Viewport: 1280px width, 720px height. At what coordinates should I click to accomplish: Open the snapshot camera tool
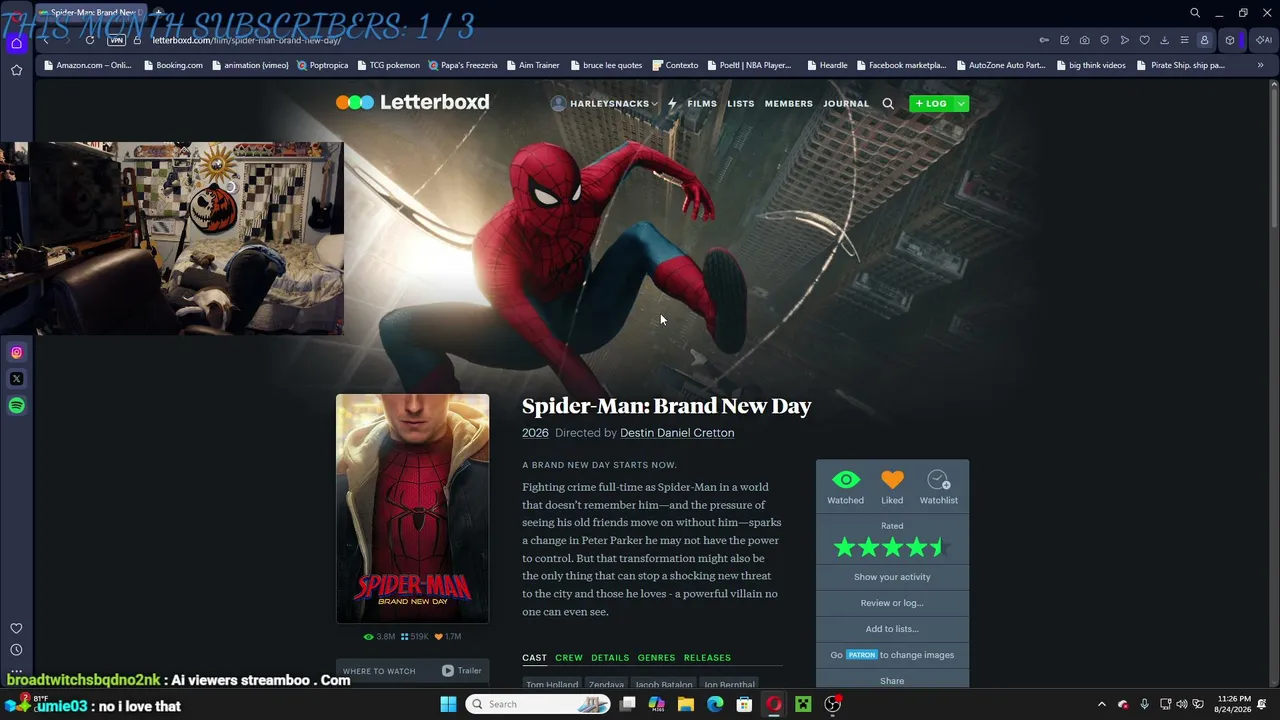pyautogui.click(x=1085, y=40)
